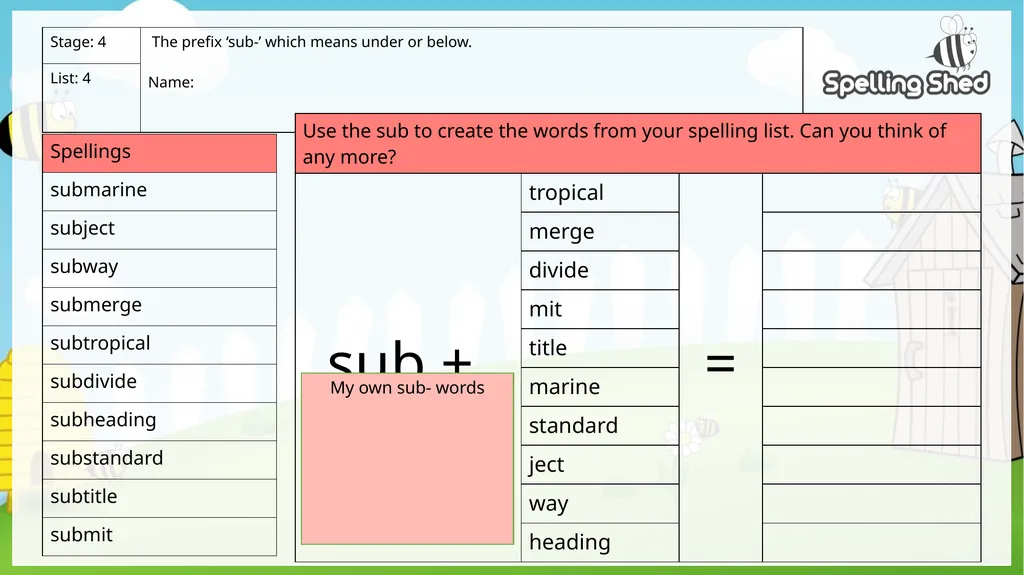Click the 'List: 4' cell
Viewport: 1024px width, 575px height.
pyautogui.click(x=91, y=97)
